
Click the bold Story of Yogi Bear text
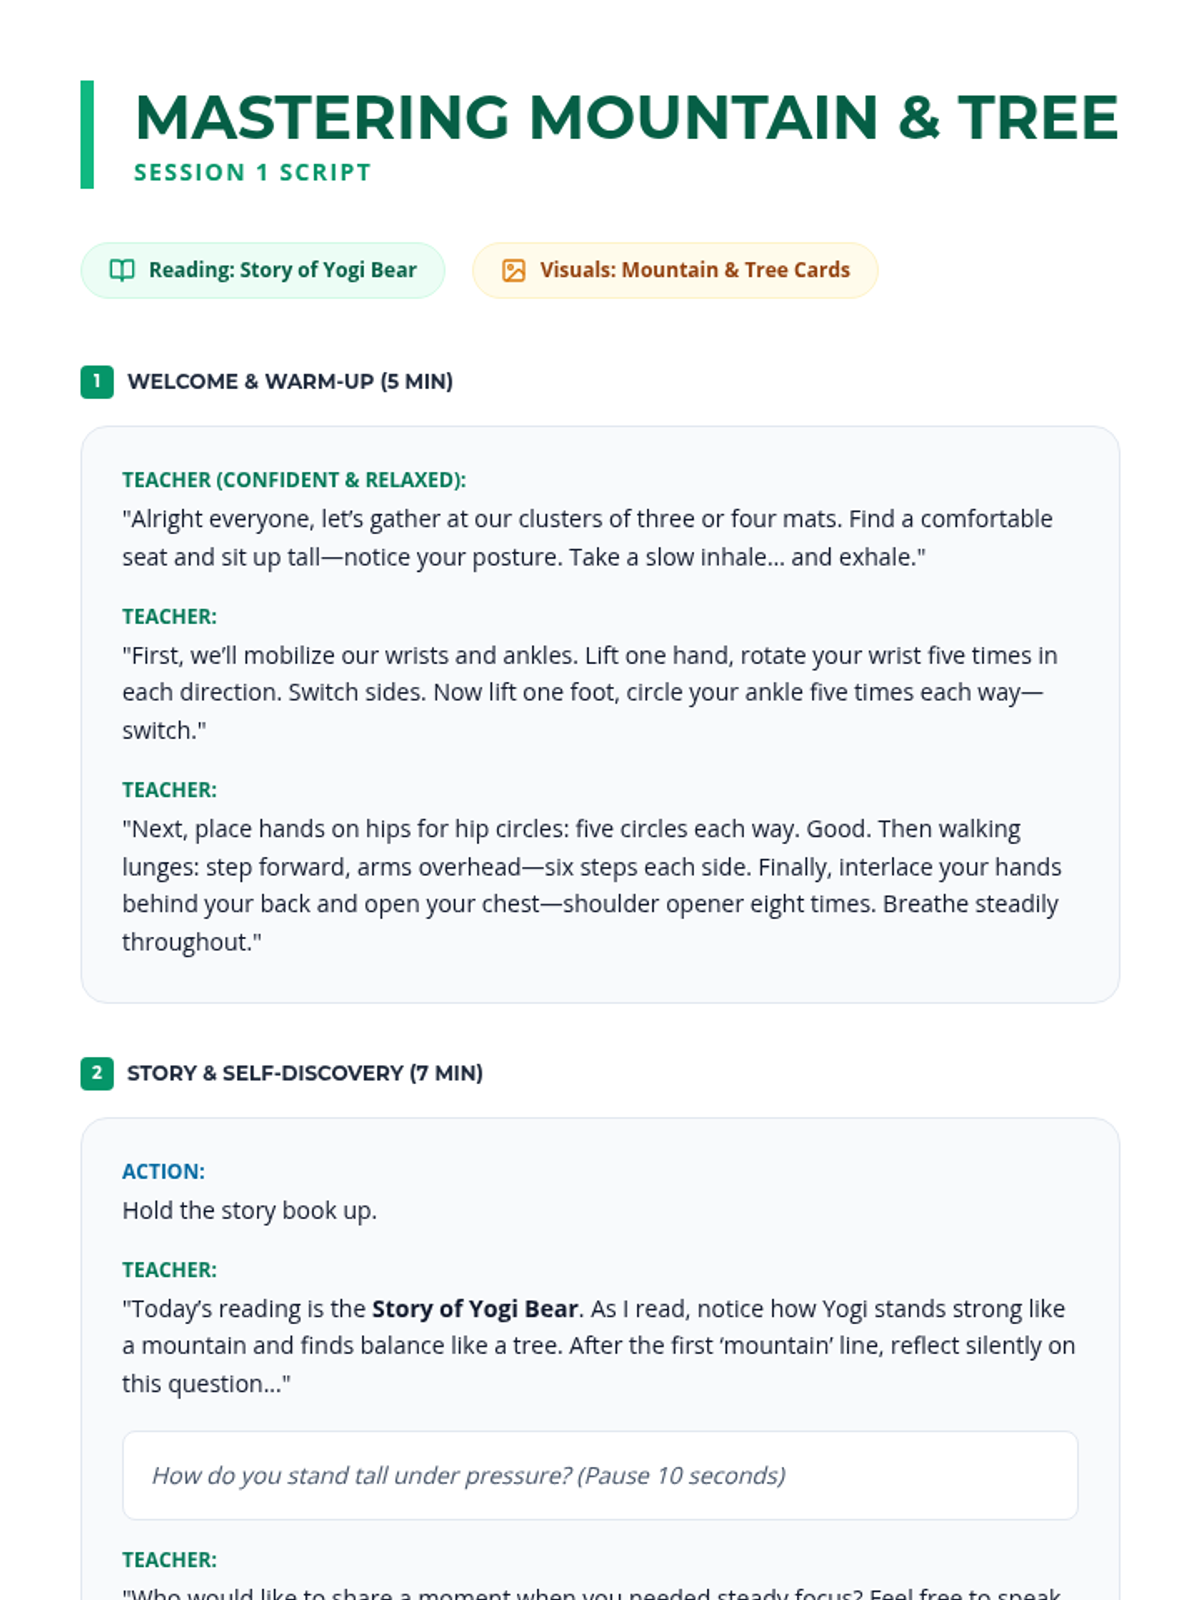[x=475, y=1308]
